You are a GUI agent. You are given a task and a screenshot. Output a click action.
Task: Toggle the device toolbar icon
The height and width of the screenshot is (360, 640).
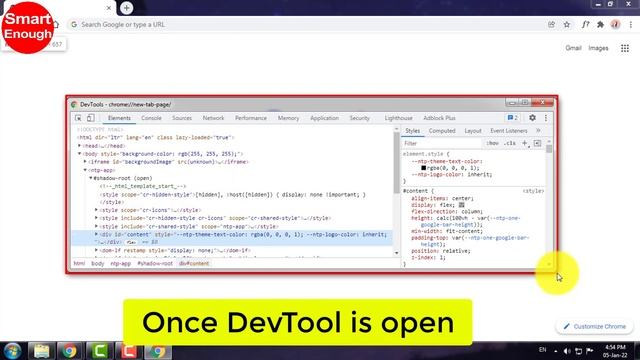91,118
